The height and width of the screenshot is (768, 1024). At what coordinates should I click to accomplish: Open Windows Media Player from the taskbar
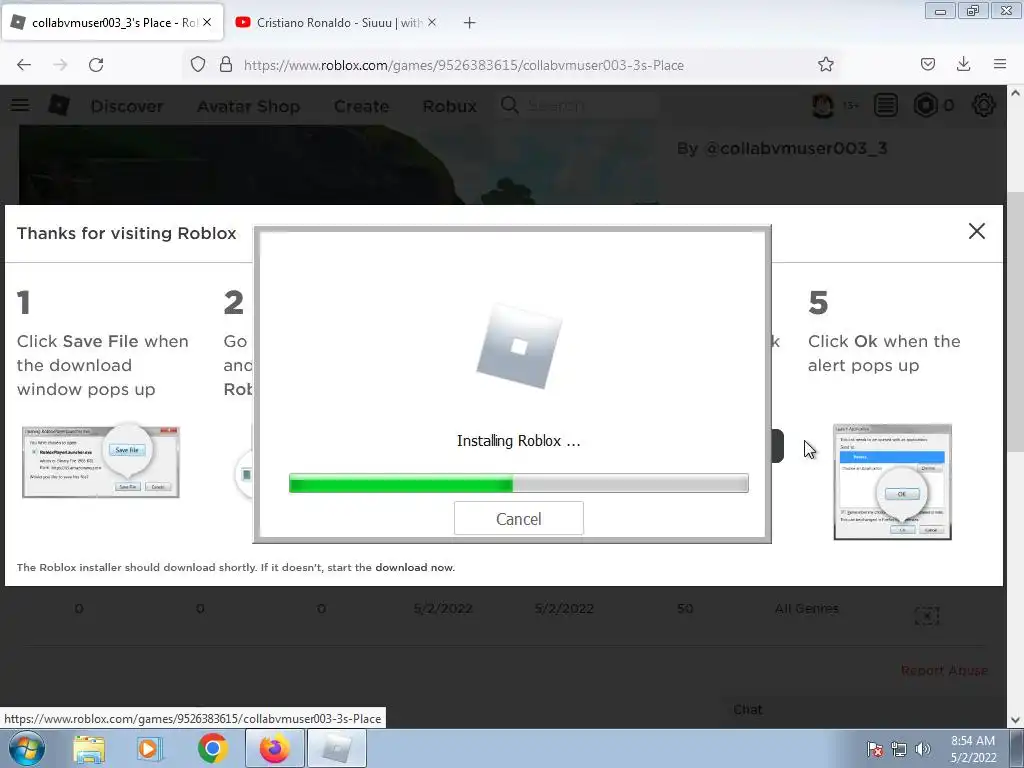pyautogui.click(x=150, y=748)
